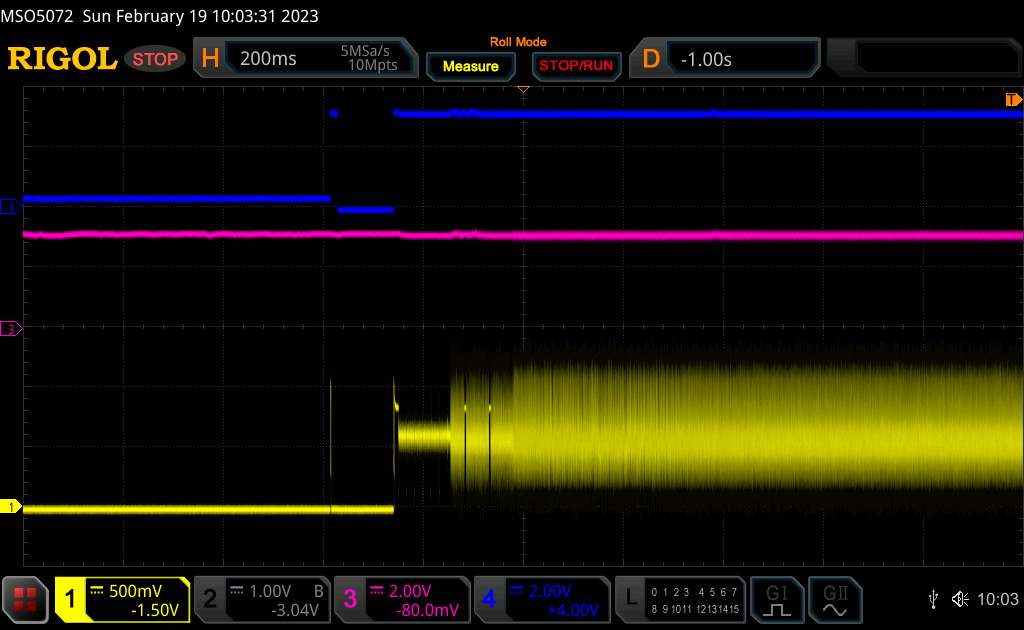1024x630 pixels.
Task: Click the channel 2 offset -3.04V value
Action: (295, 610)
